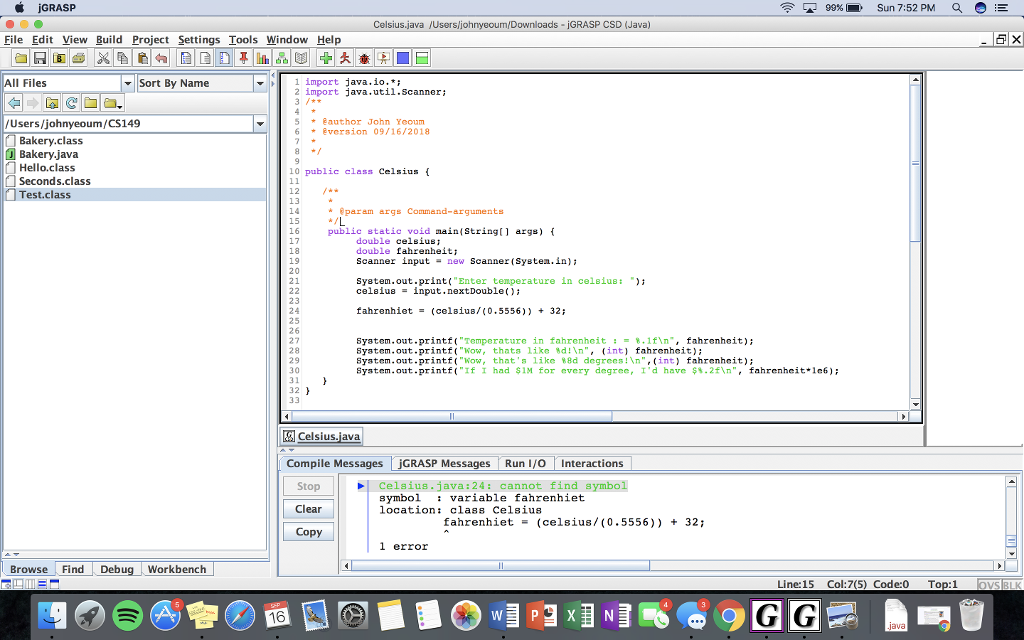Clear the compile messages
The width and height of the screenshot is (1024, 640).
pyautogui.click(x=307, y=509)
